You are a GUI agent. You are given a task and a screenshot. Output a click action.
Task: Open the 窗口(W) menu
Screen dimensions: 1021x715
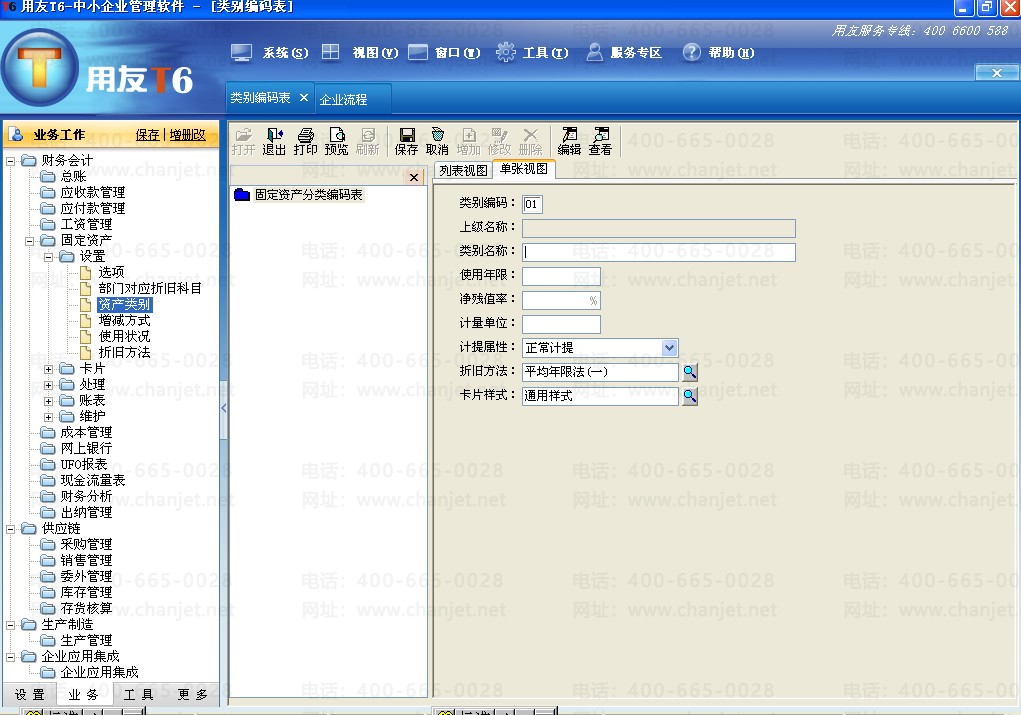pos(444,53)
